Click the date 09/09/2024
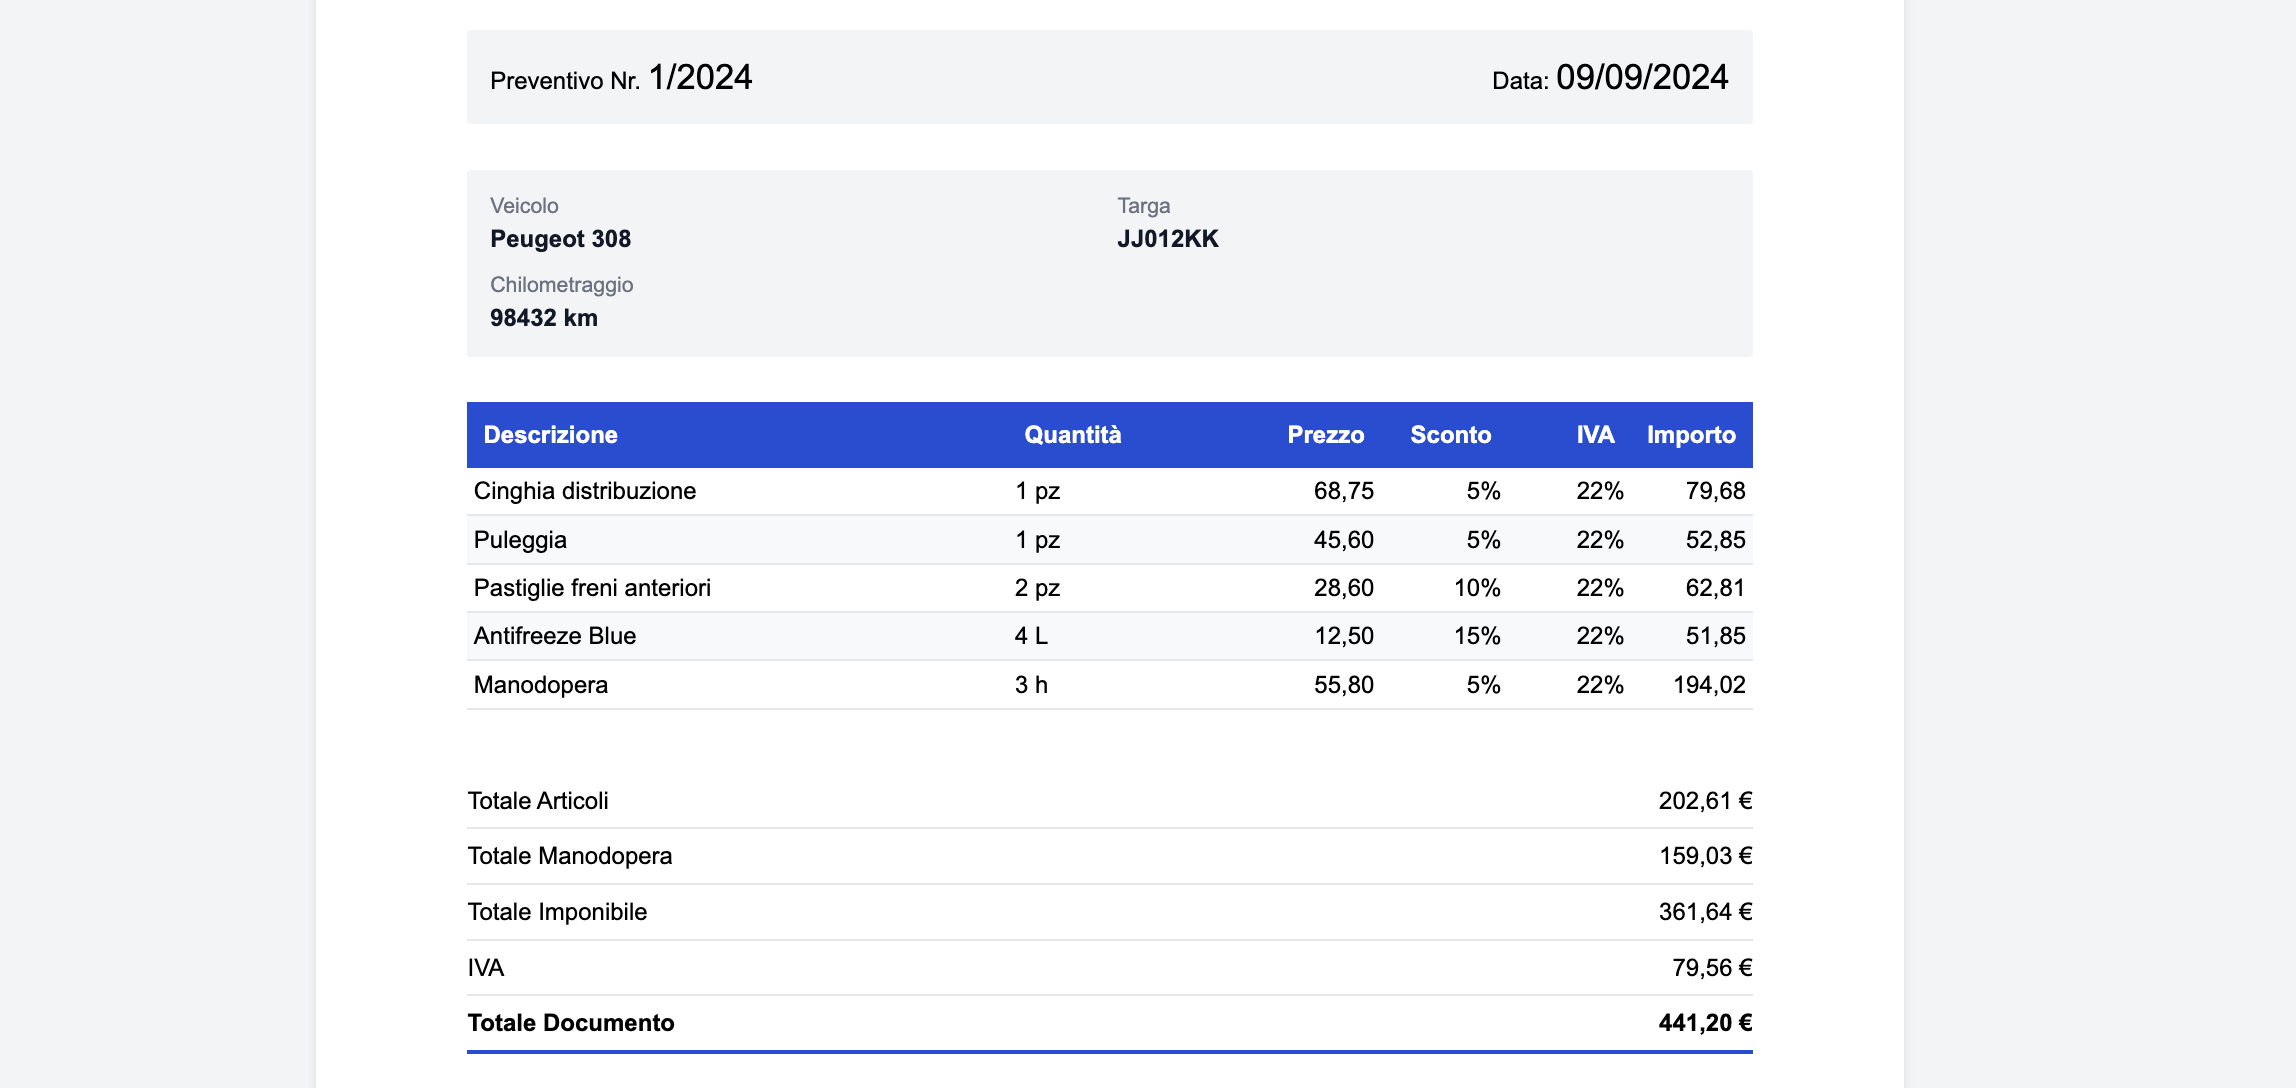 1642,77
